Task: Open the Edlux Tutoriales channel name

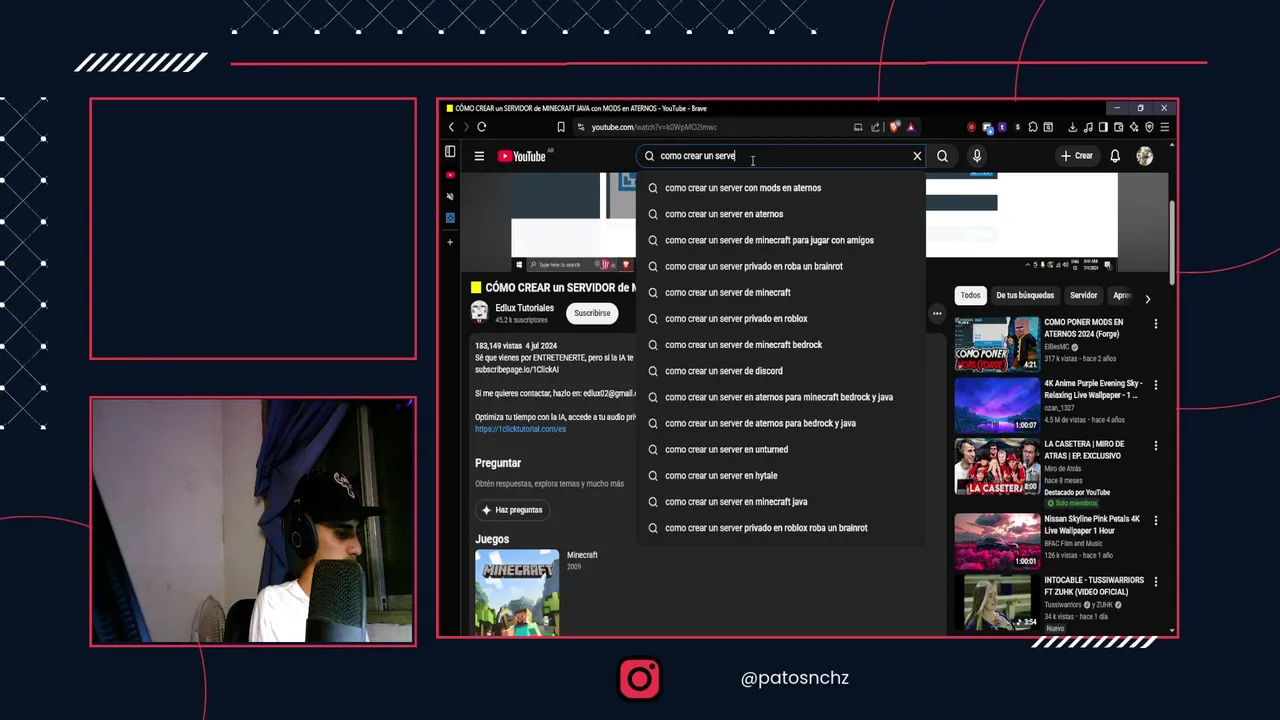Action: pyautogui.click(x=524, y=308)
